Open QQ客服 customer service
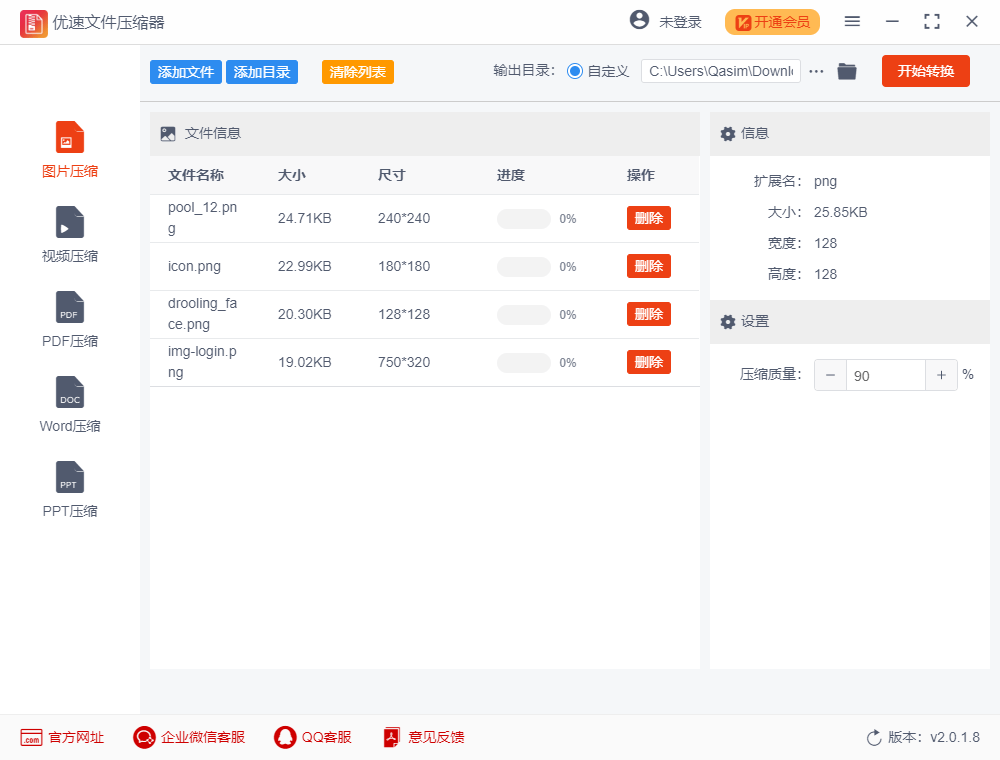The height and width of the screenshot is (760, 1000). click(x=312, y=737)
